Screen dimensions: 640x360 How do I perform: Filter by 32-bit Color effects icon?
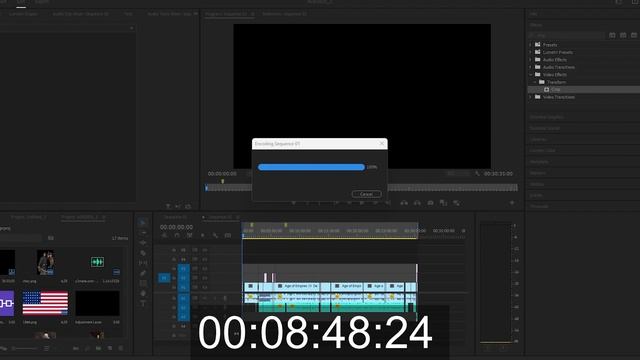point(623,36)
